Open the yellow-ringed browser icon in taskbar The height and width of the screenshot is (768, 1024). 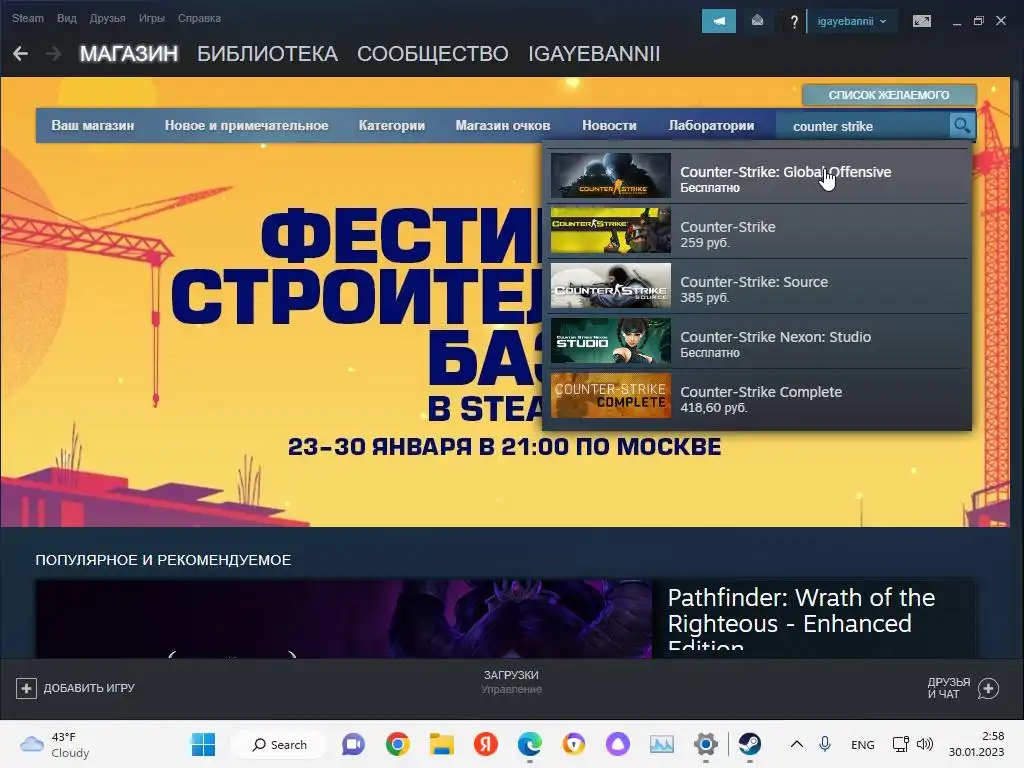tap(573, 744)
